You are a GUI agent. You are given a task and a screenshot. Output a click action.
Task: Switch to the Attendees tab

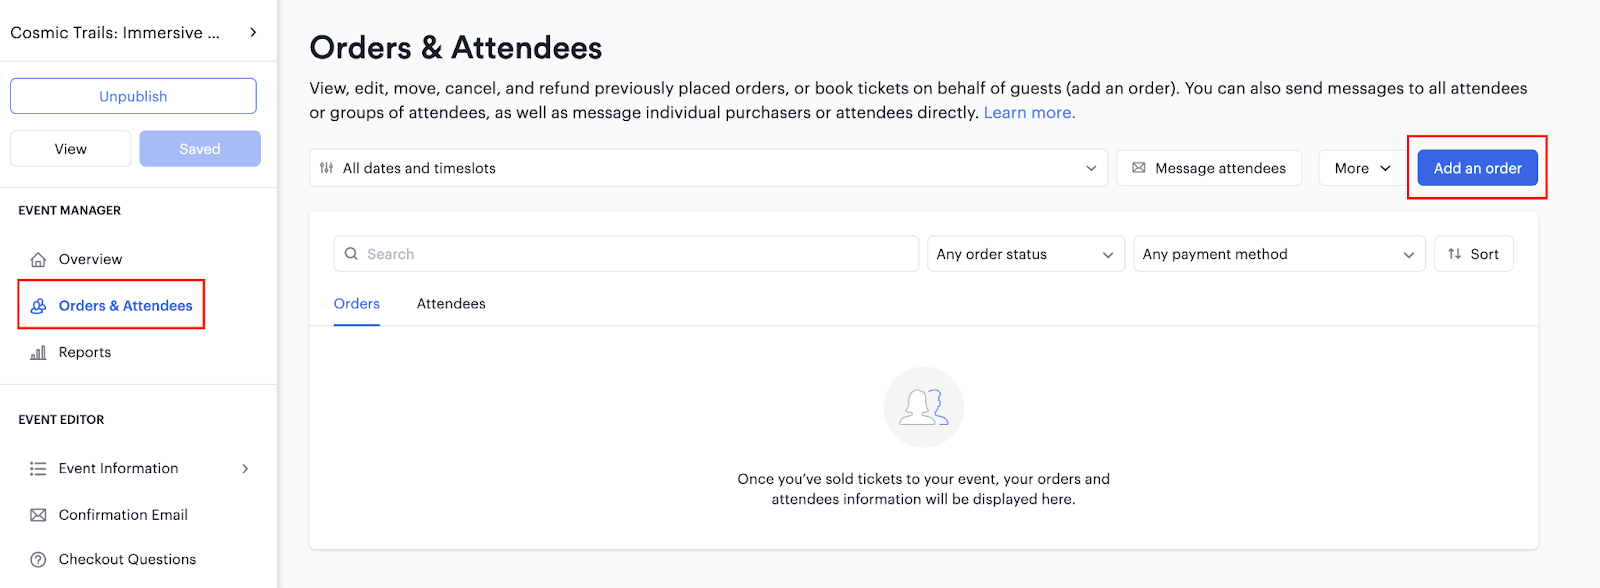click(x=451, y=304)
